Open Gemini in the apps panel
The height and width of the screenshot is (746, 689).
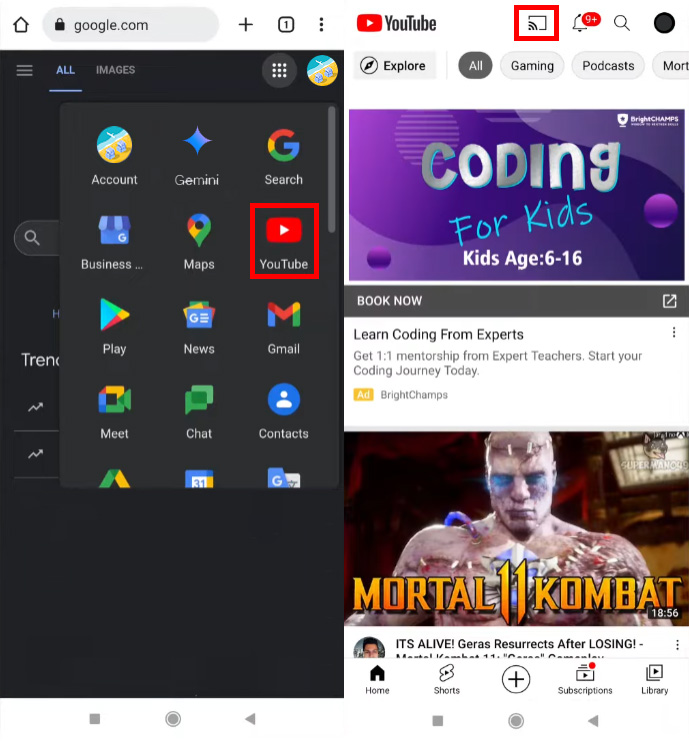(x=197, y=156)
